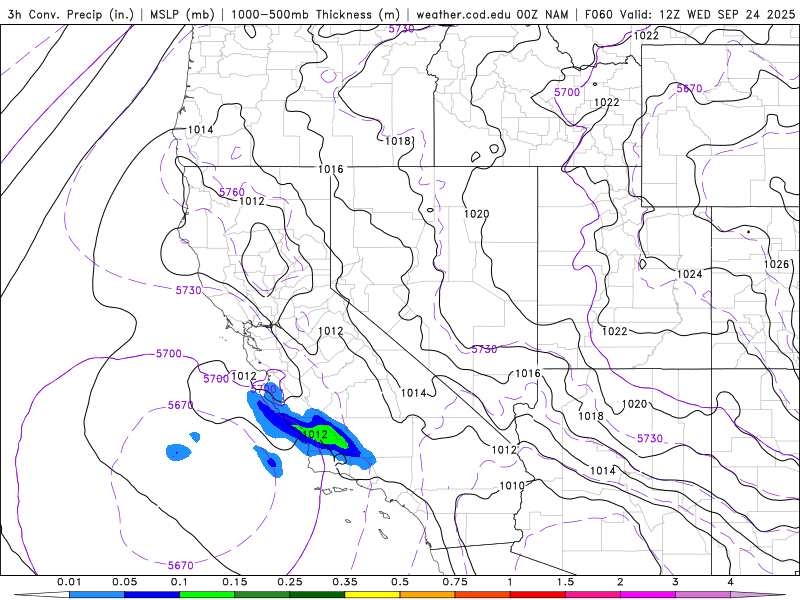Image resolution: width=800 pixels, height=600 pixels.
Task: Select the purple 5760 thickness label
Action: (x=232, y=192)
